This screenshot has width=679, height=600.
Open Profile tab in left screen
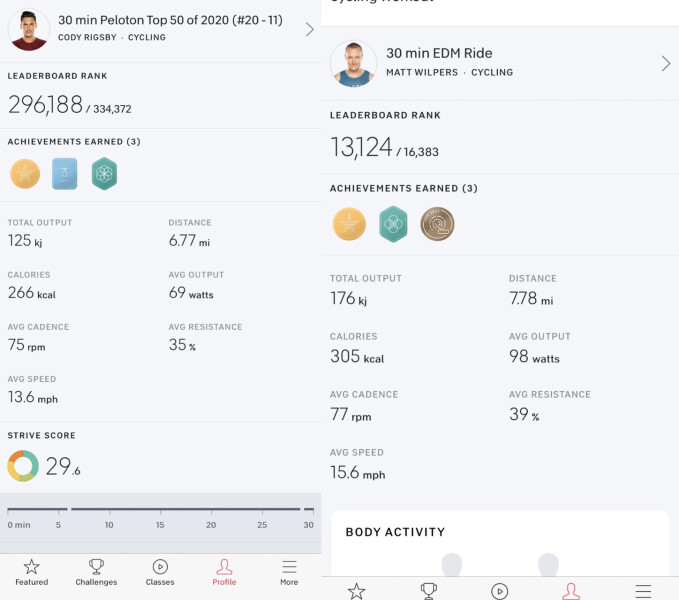[x=224, y=572]
